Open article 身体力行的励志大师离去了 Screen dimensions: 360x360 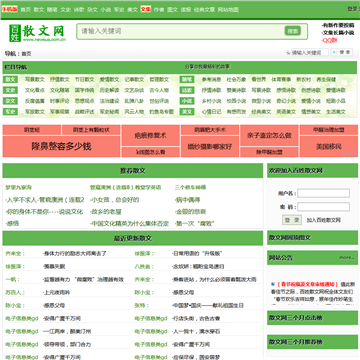[x=75, y=253]
